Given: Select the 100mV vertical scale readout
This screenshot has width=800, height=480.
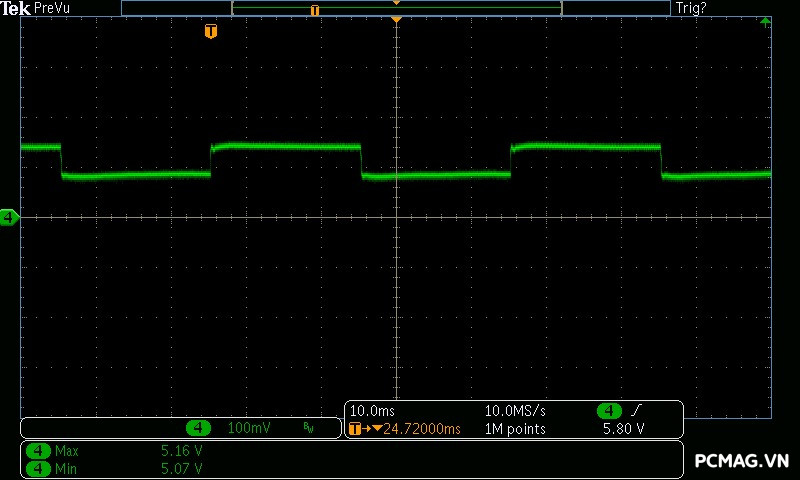Looking at the screenshot, I should pyautogui.click(x=249, y=428).
